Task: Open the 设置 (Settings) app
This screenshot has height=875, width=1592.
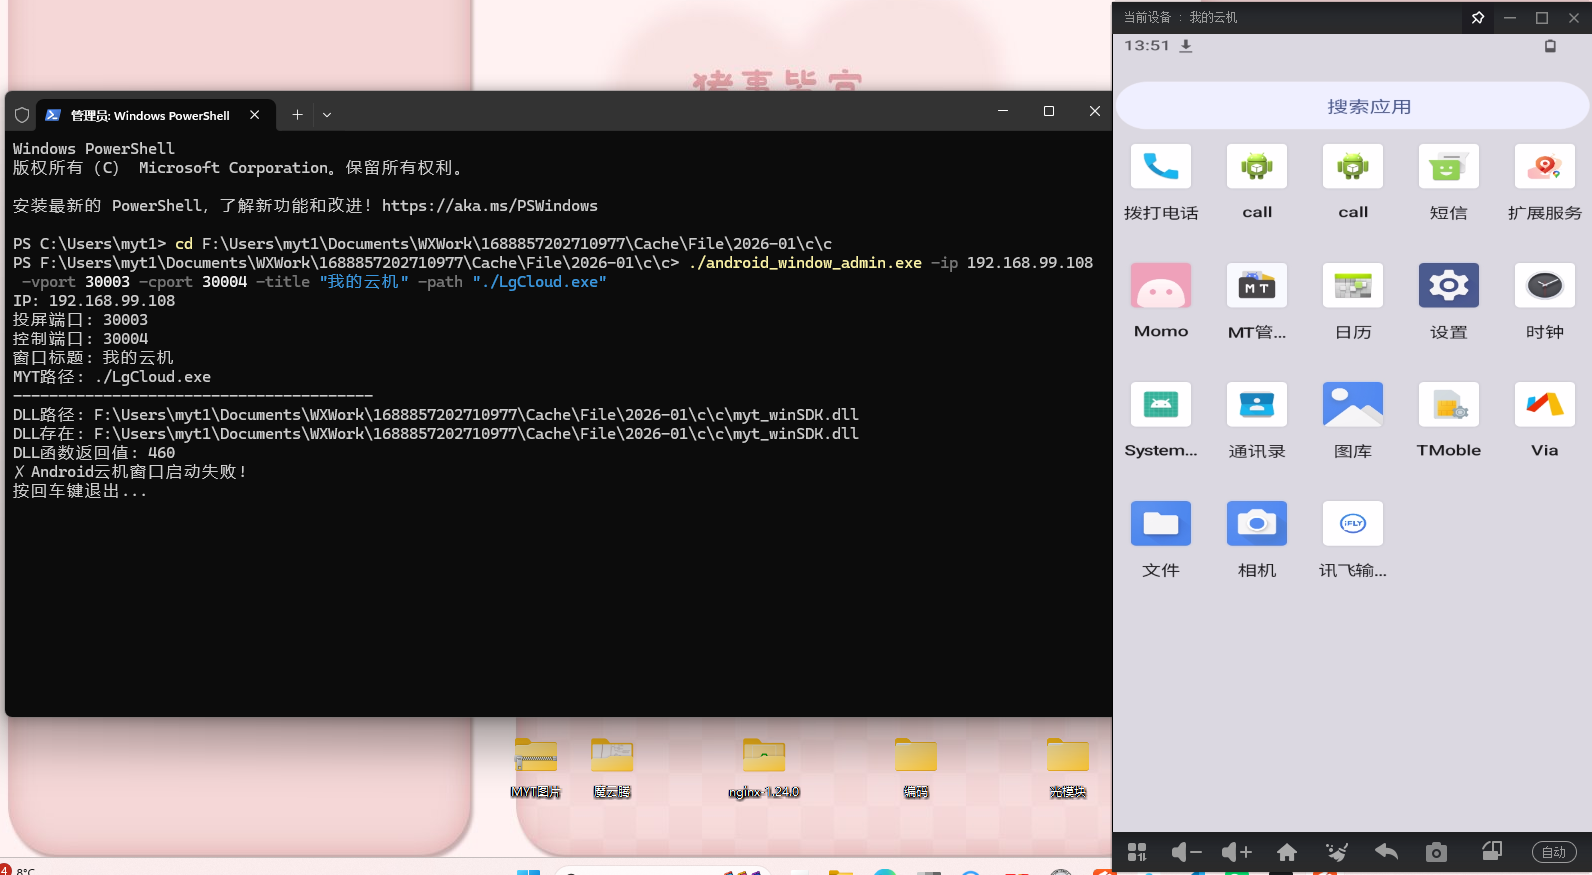Action: pyautogui.click(x=1448, y=287)
